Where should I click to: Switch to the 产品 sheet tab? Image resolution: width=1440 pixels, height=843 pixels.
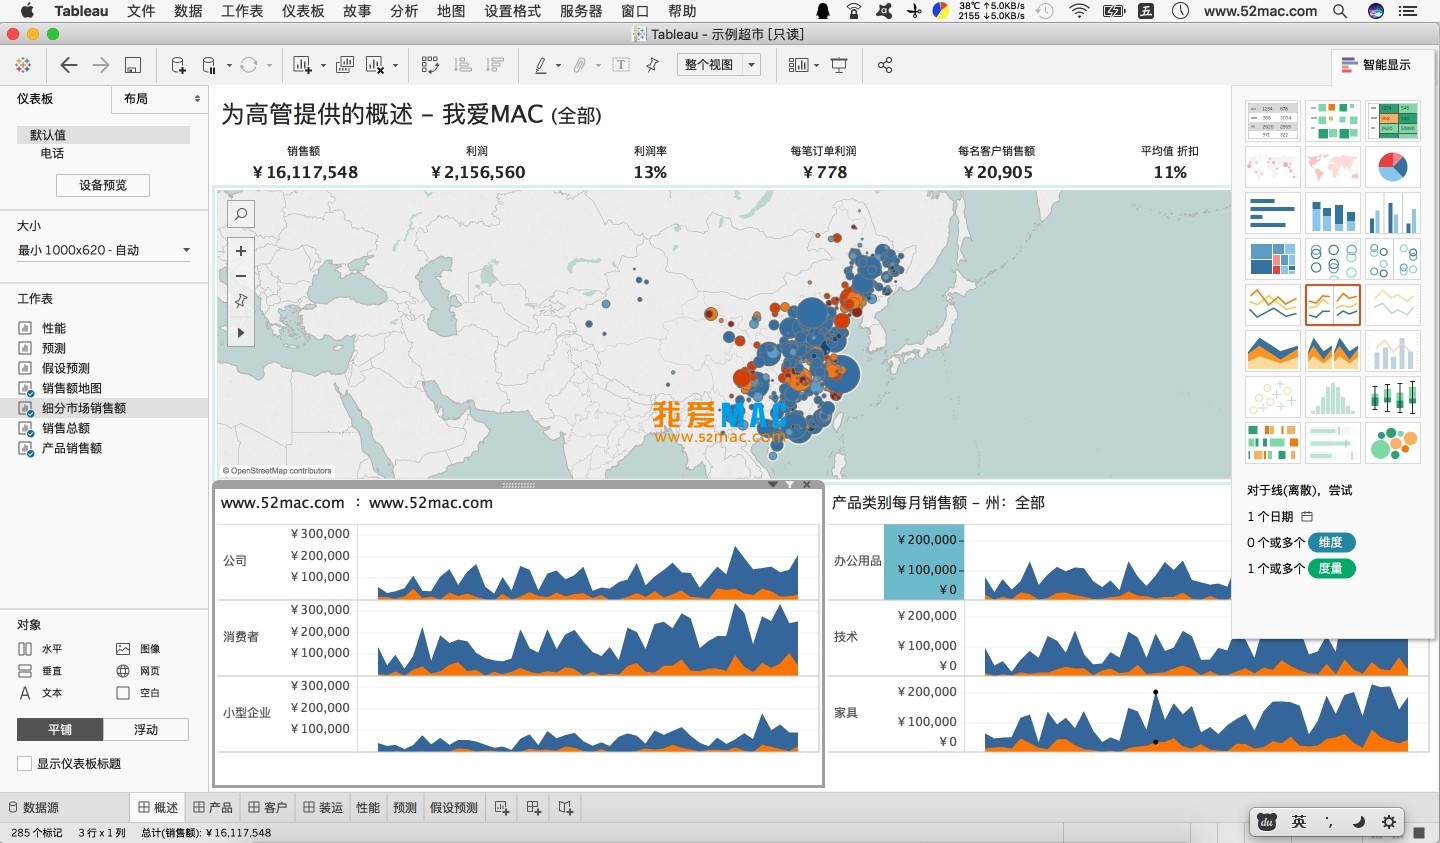[213, 808]
